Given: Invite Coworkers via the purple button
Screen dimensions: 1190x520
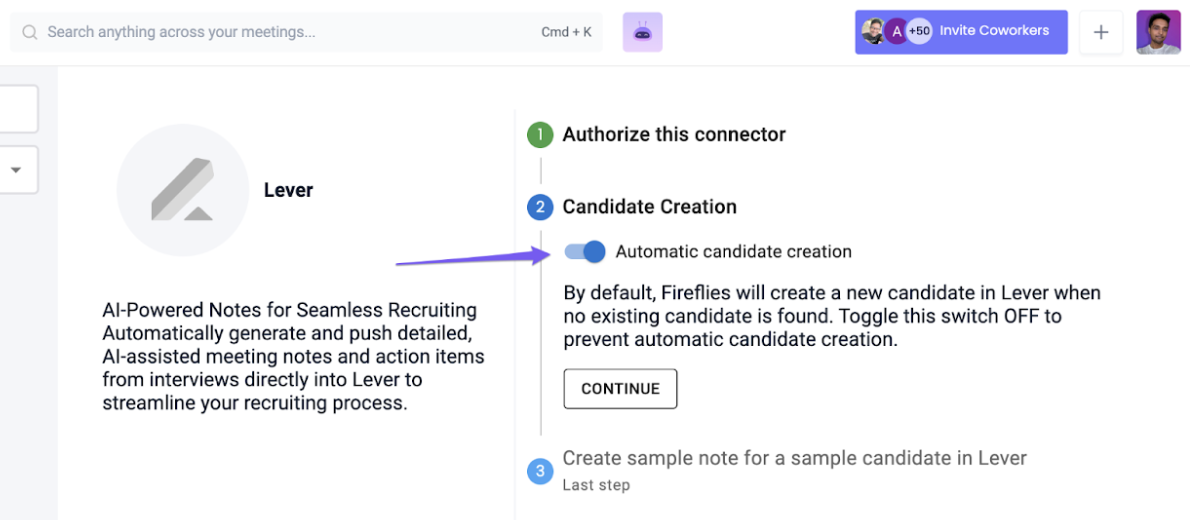Looking at the screenshot, I should tap(962, 32).
